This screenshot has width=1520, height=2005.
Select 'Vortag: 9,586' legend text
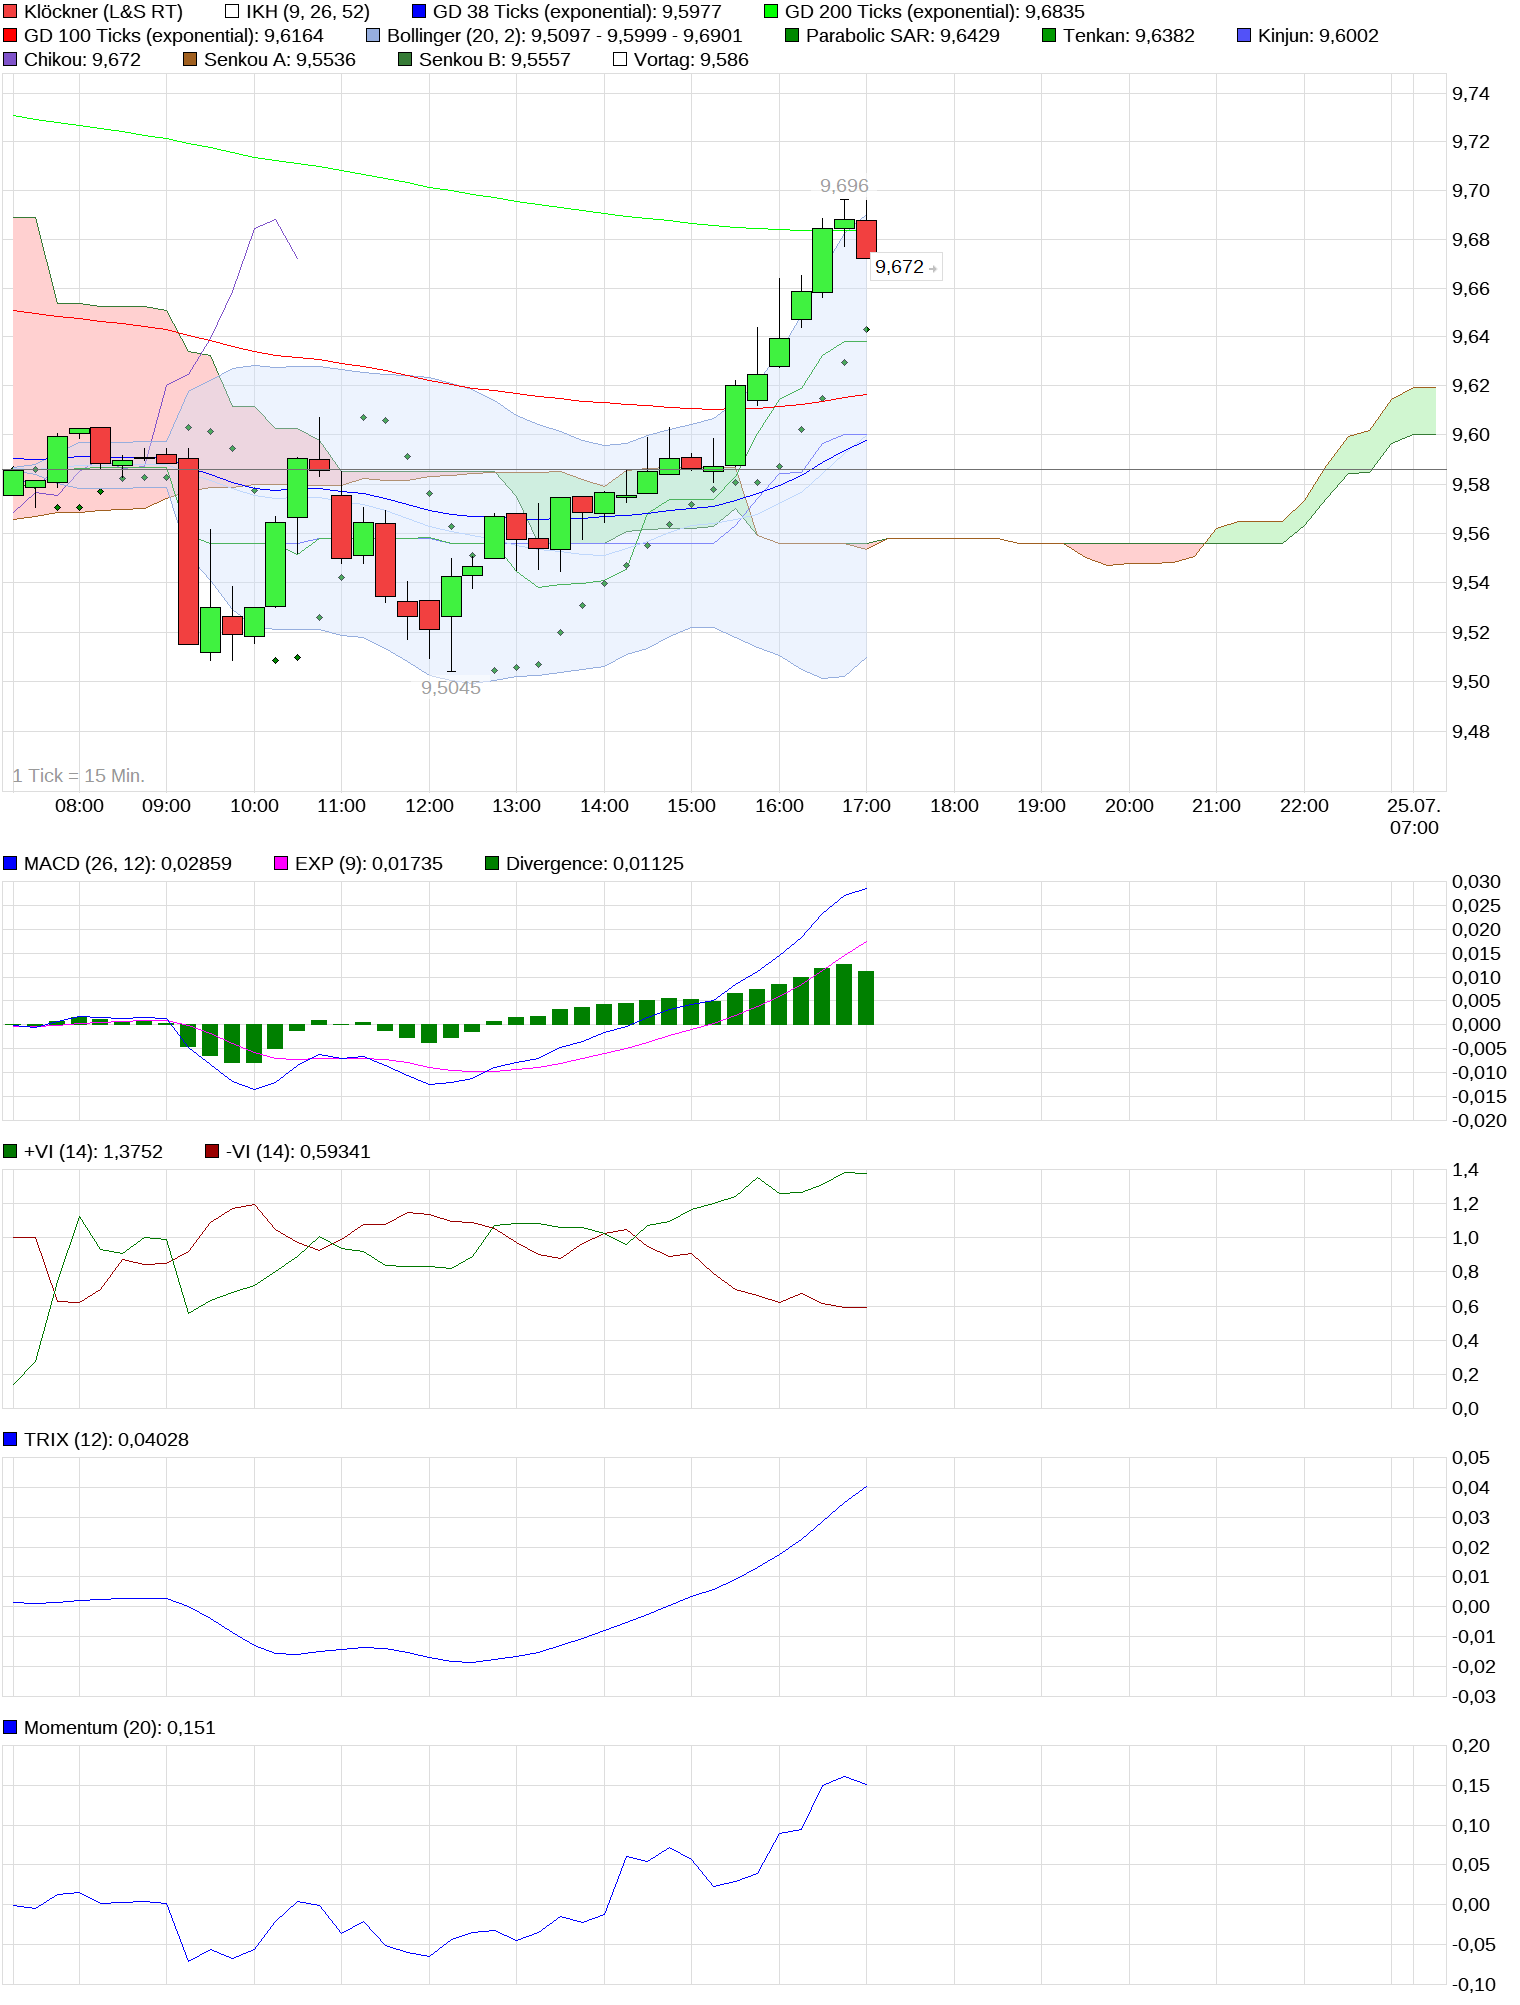coord(691,60)
